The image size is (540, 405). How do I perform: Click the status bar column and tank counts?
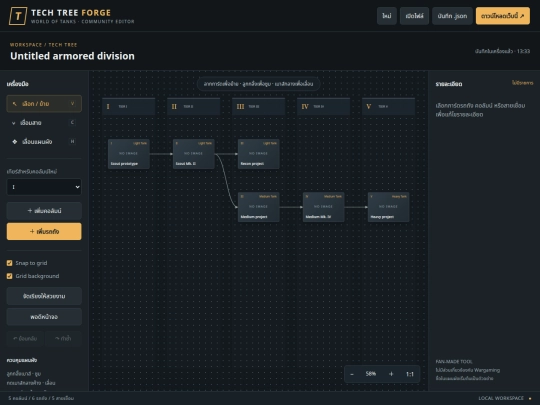click(x=41, y=398)
